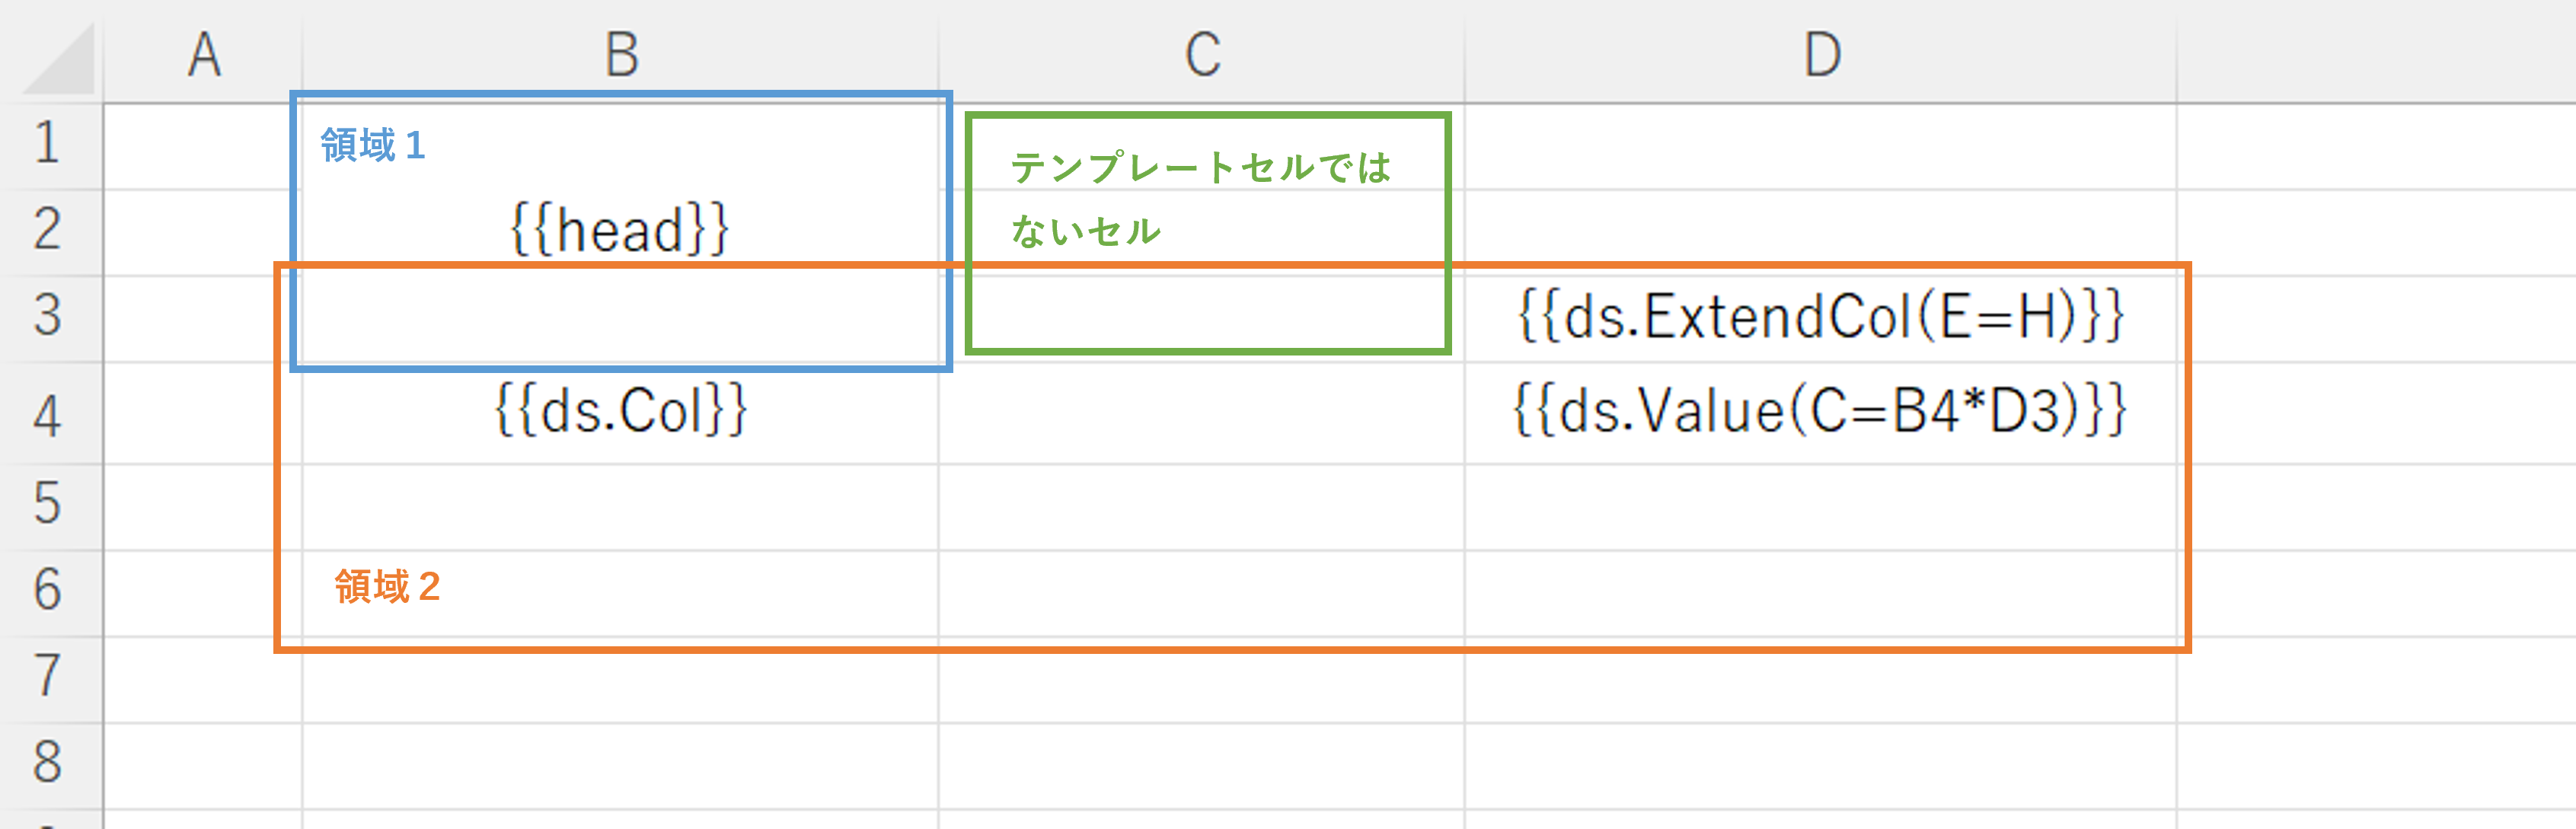Click the 領域 1 label text
Screen dimensions: 2576x829
pos(373,146)
